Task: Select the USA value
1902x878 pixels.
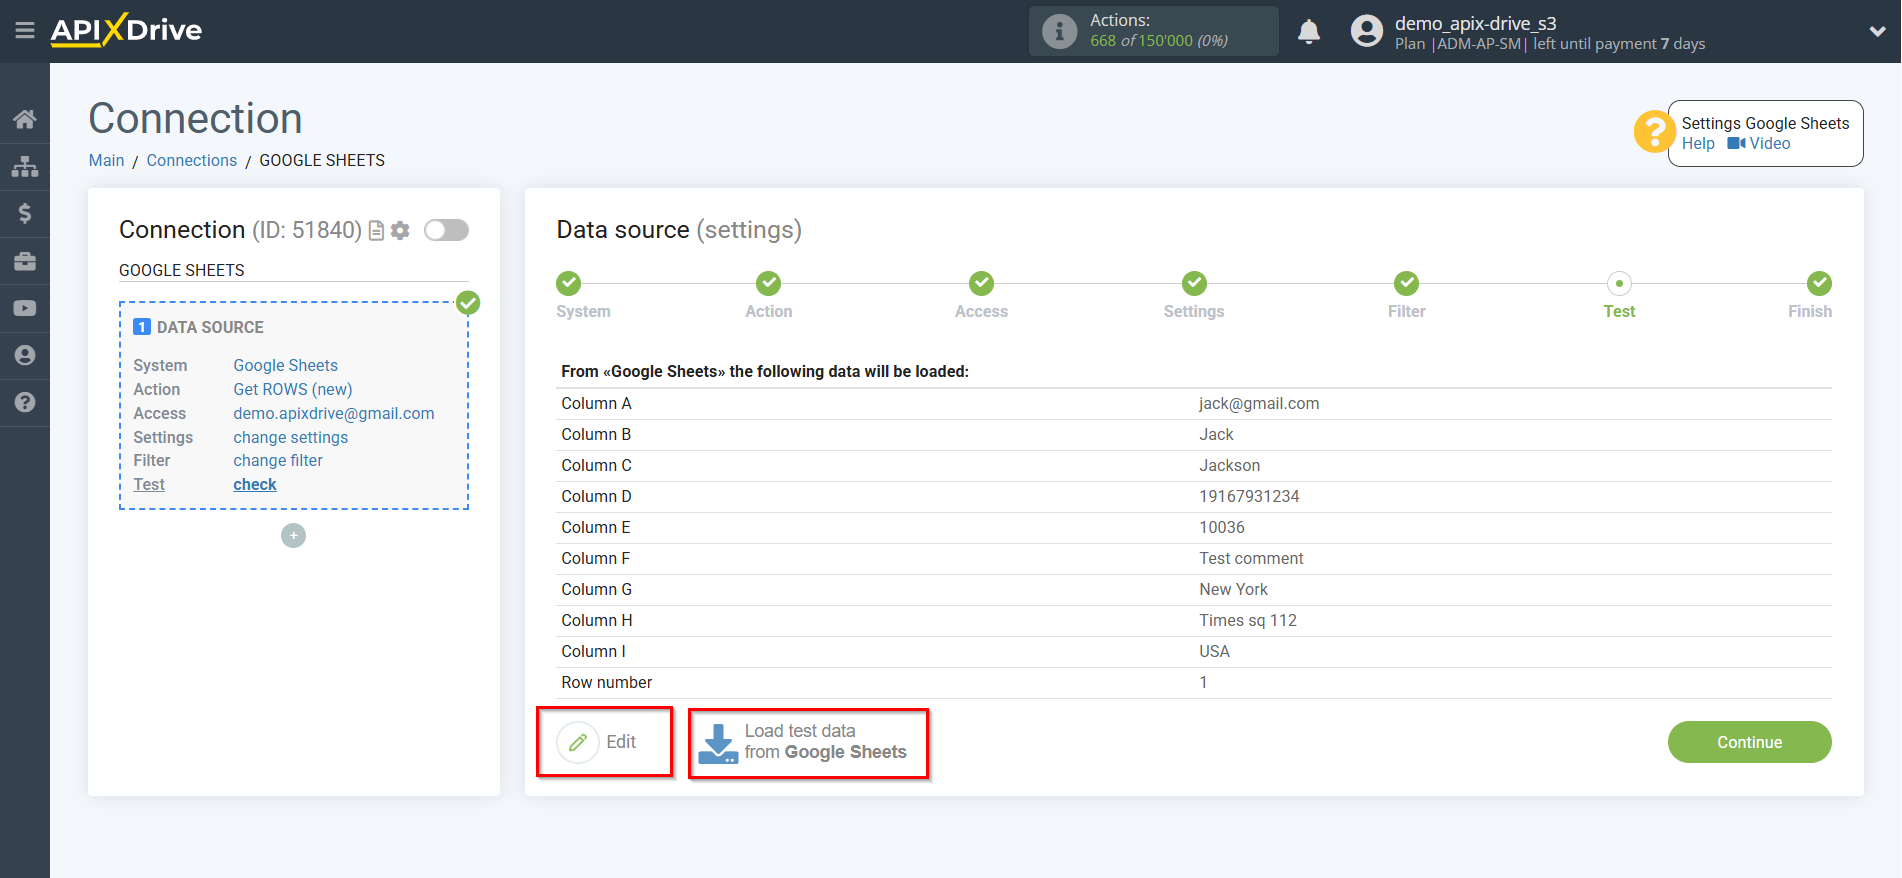Action: pos(1214,652)
